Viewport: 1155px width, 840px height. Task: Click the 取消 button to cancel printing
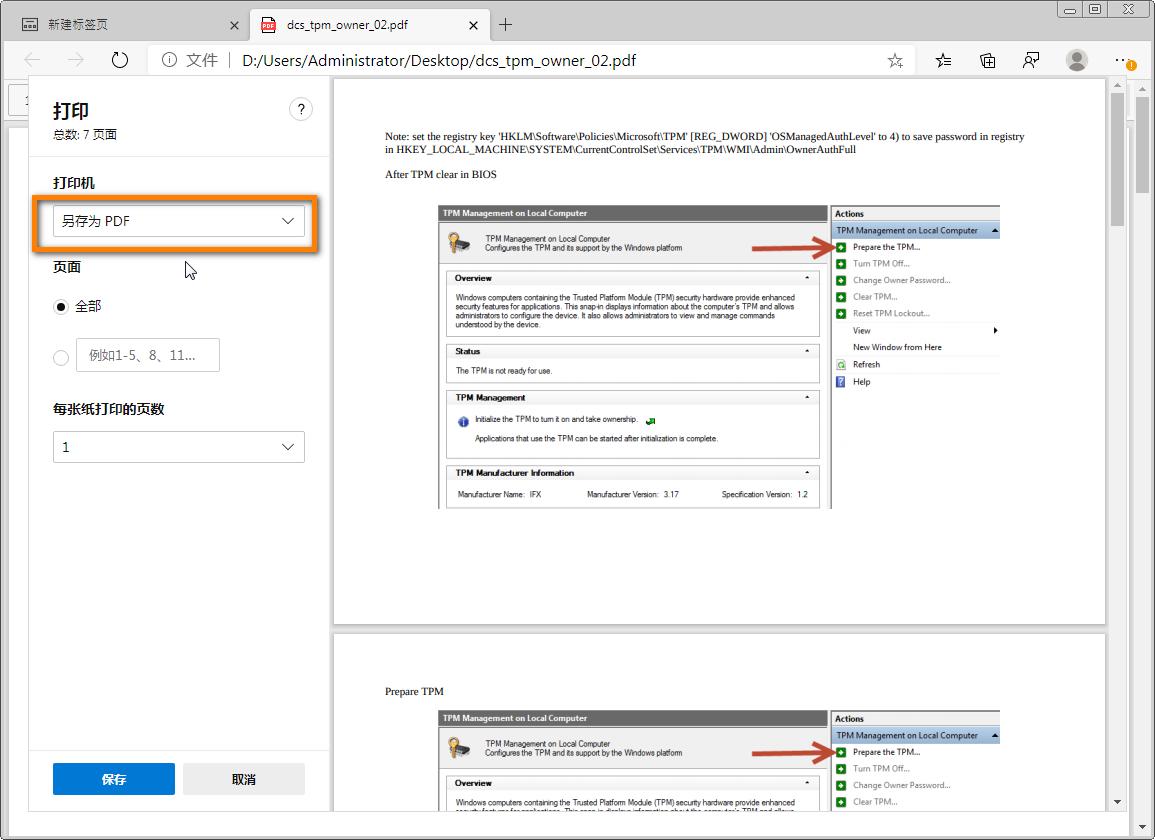tap(244, 779)
